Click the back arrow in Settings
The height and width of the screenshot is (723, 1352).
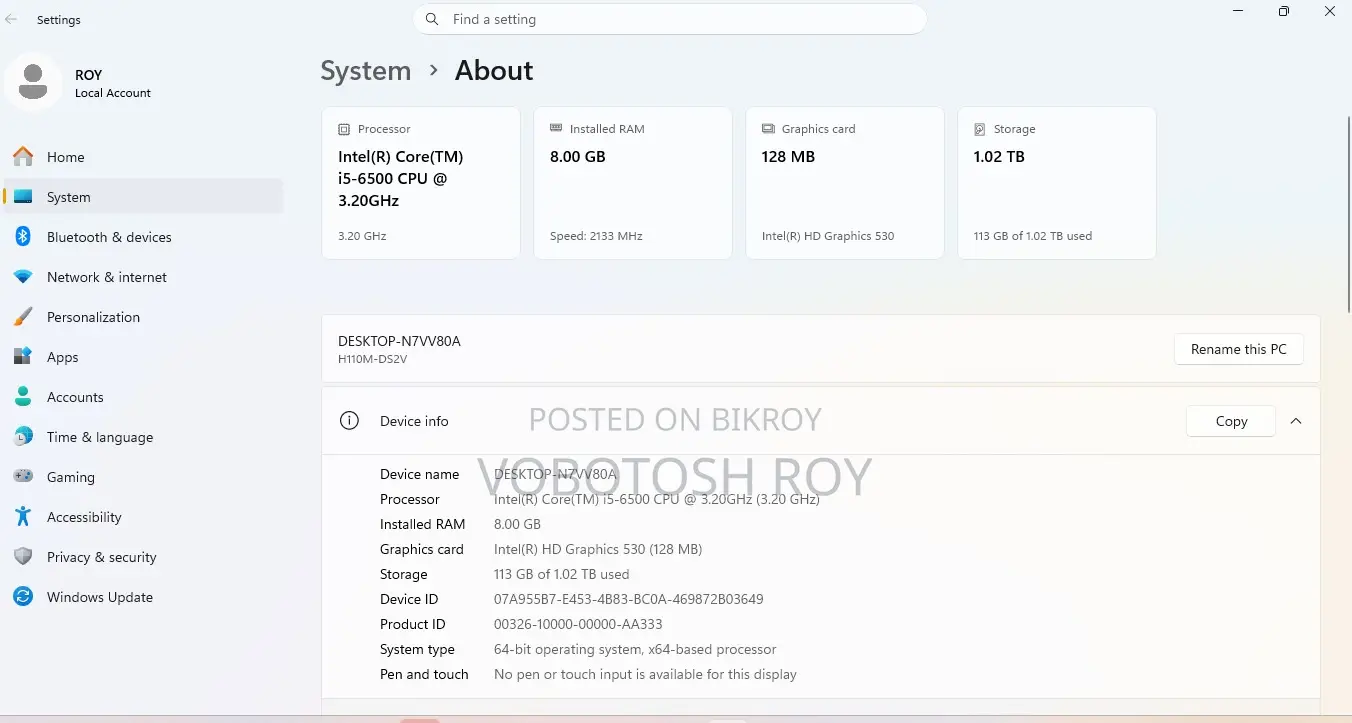pyautogui.click(x=11, y=19)
